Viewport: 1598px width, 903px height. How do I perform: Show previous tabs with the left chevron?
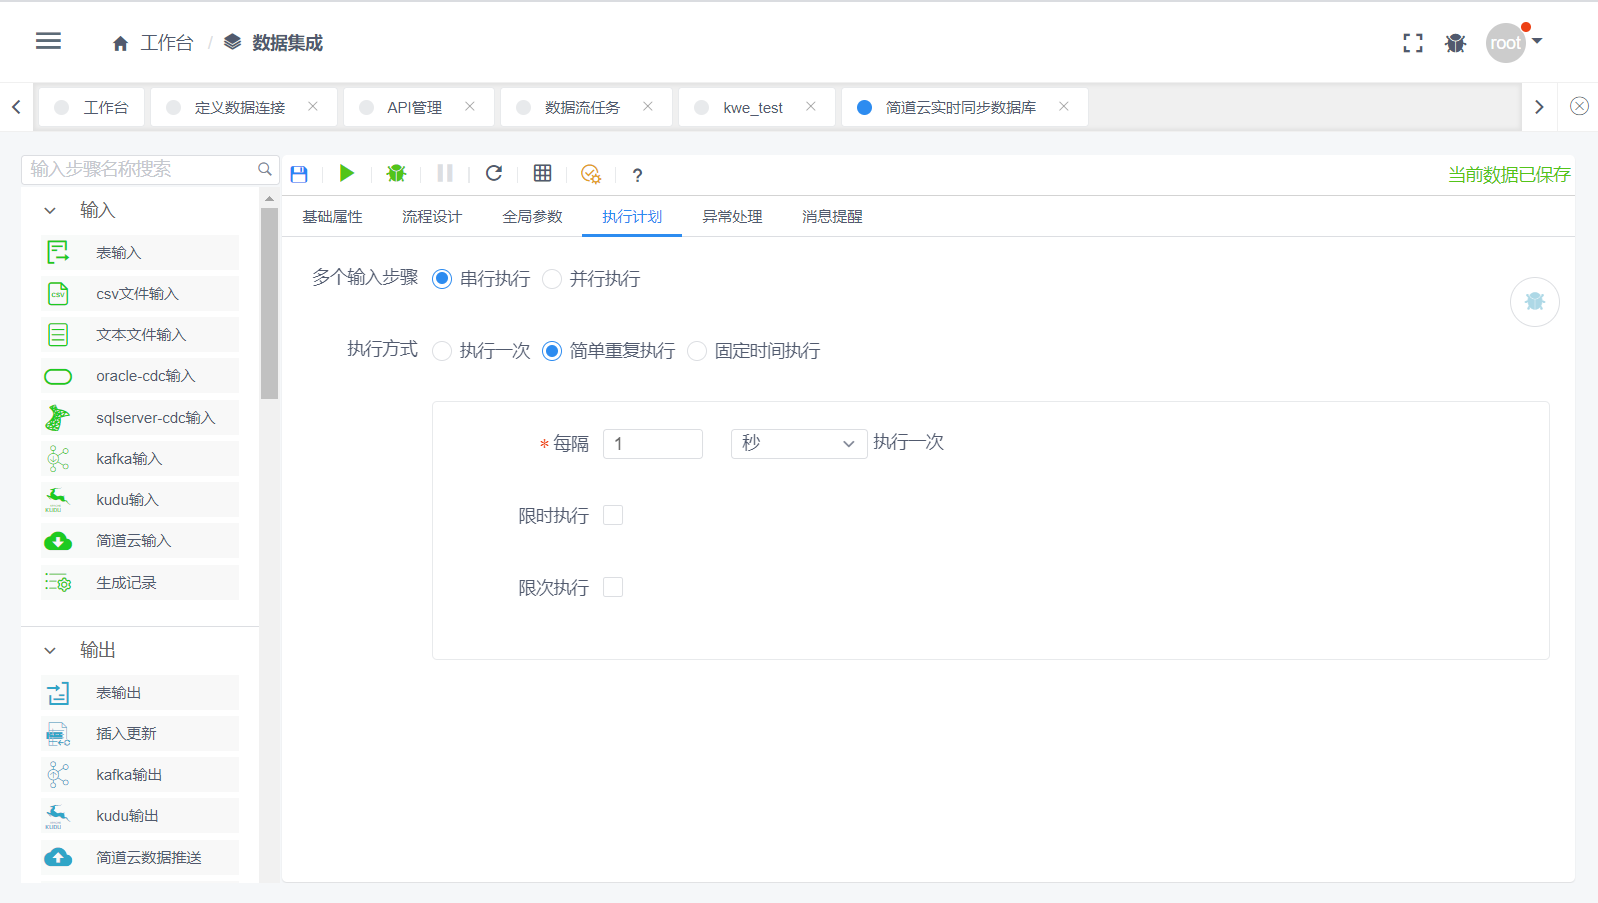(16, 107)
